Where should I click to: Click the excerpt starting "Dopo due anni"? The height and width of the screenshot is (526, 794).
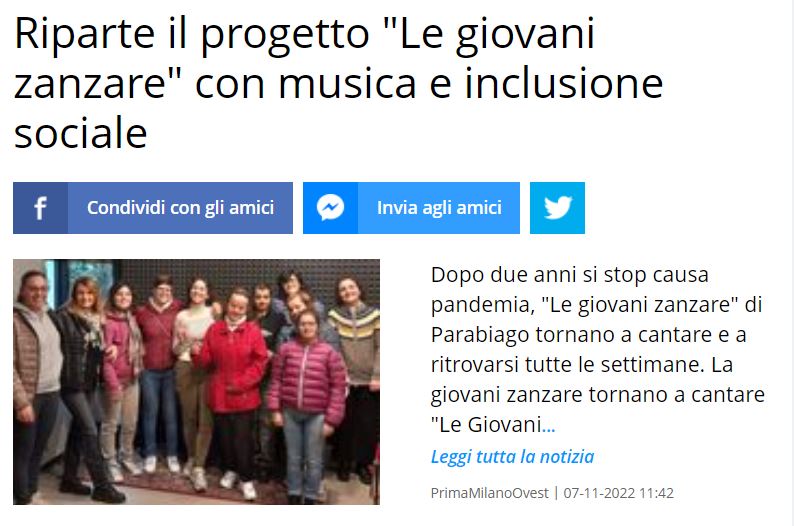pyautogui.click(x=598, y=350)
